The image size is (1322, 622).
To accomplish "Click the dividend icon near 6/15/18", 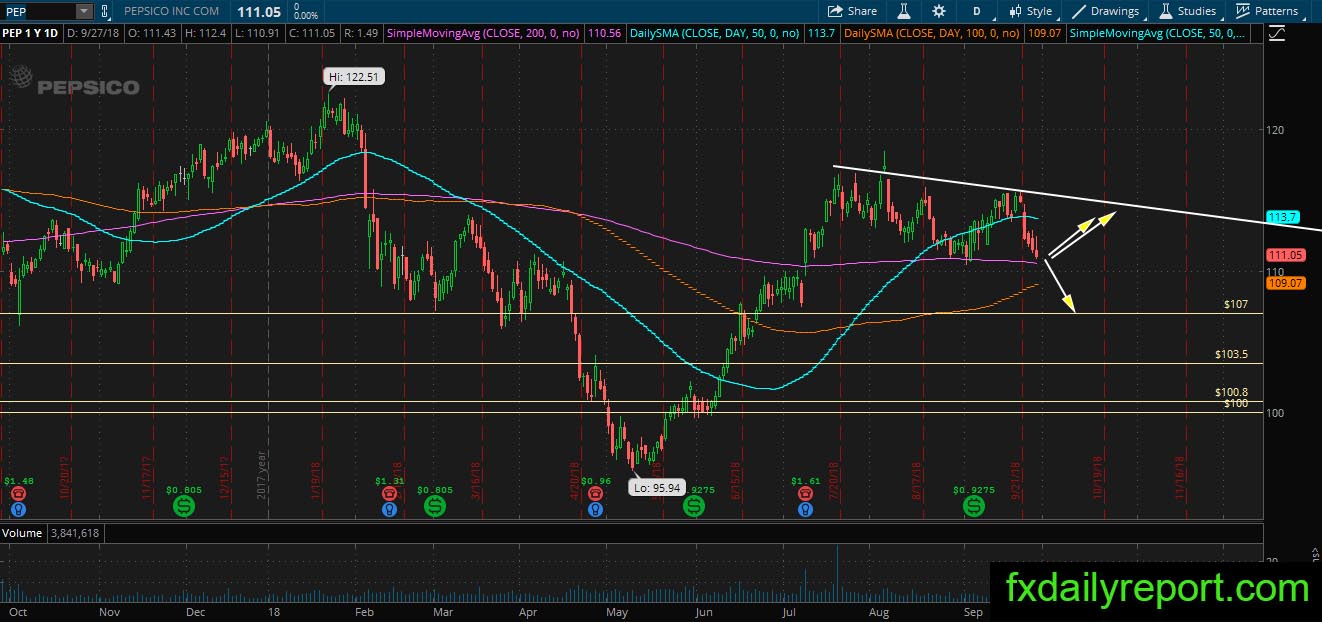I will pyautogui.click(x=693, y=507).
